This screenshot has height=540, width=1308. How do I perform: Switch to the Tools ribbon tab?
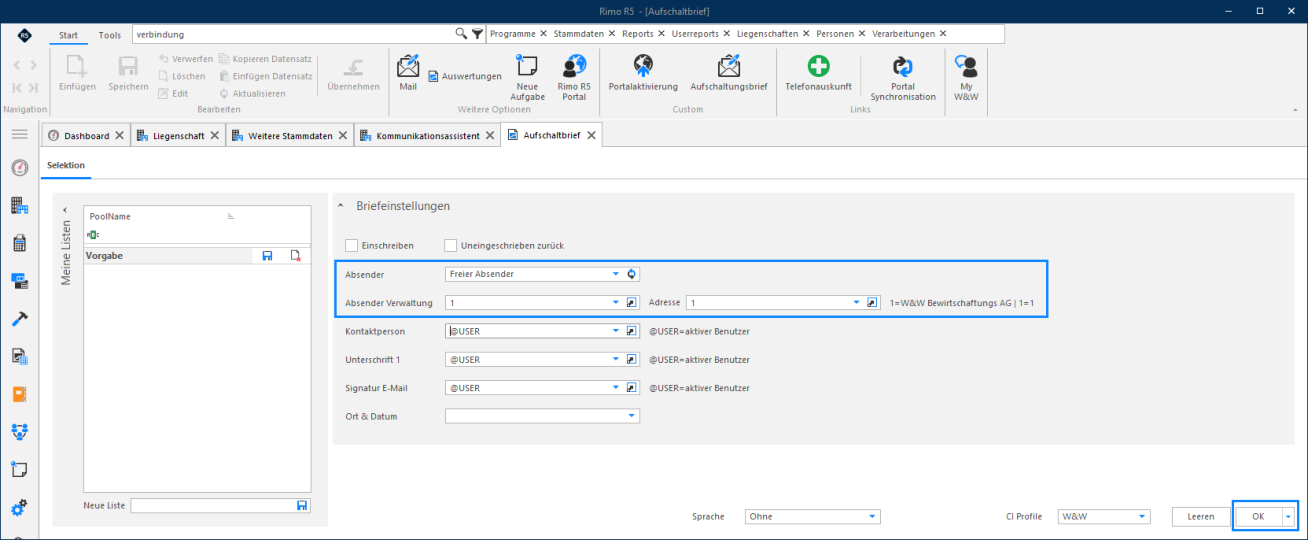110,35
